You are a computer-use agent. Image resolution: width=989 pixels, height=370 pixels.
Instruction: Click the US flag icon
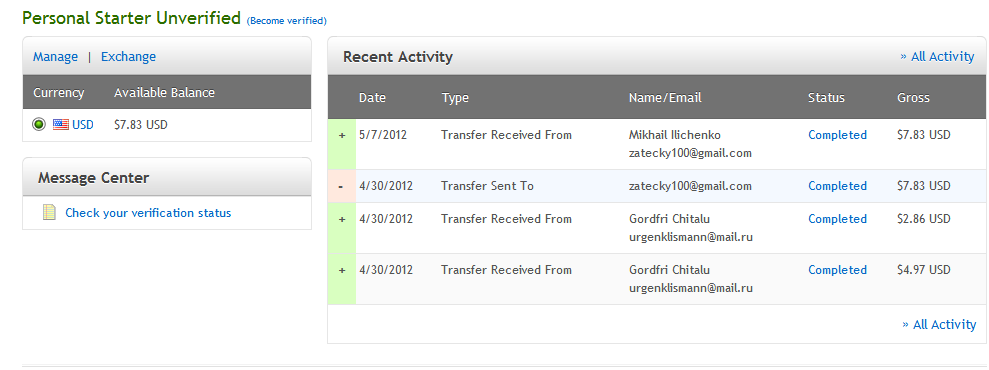point(61,125)
